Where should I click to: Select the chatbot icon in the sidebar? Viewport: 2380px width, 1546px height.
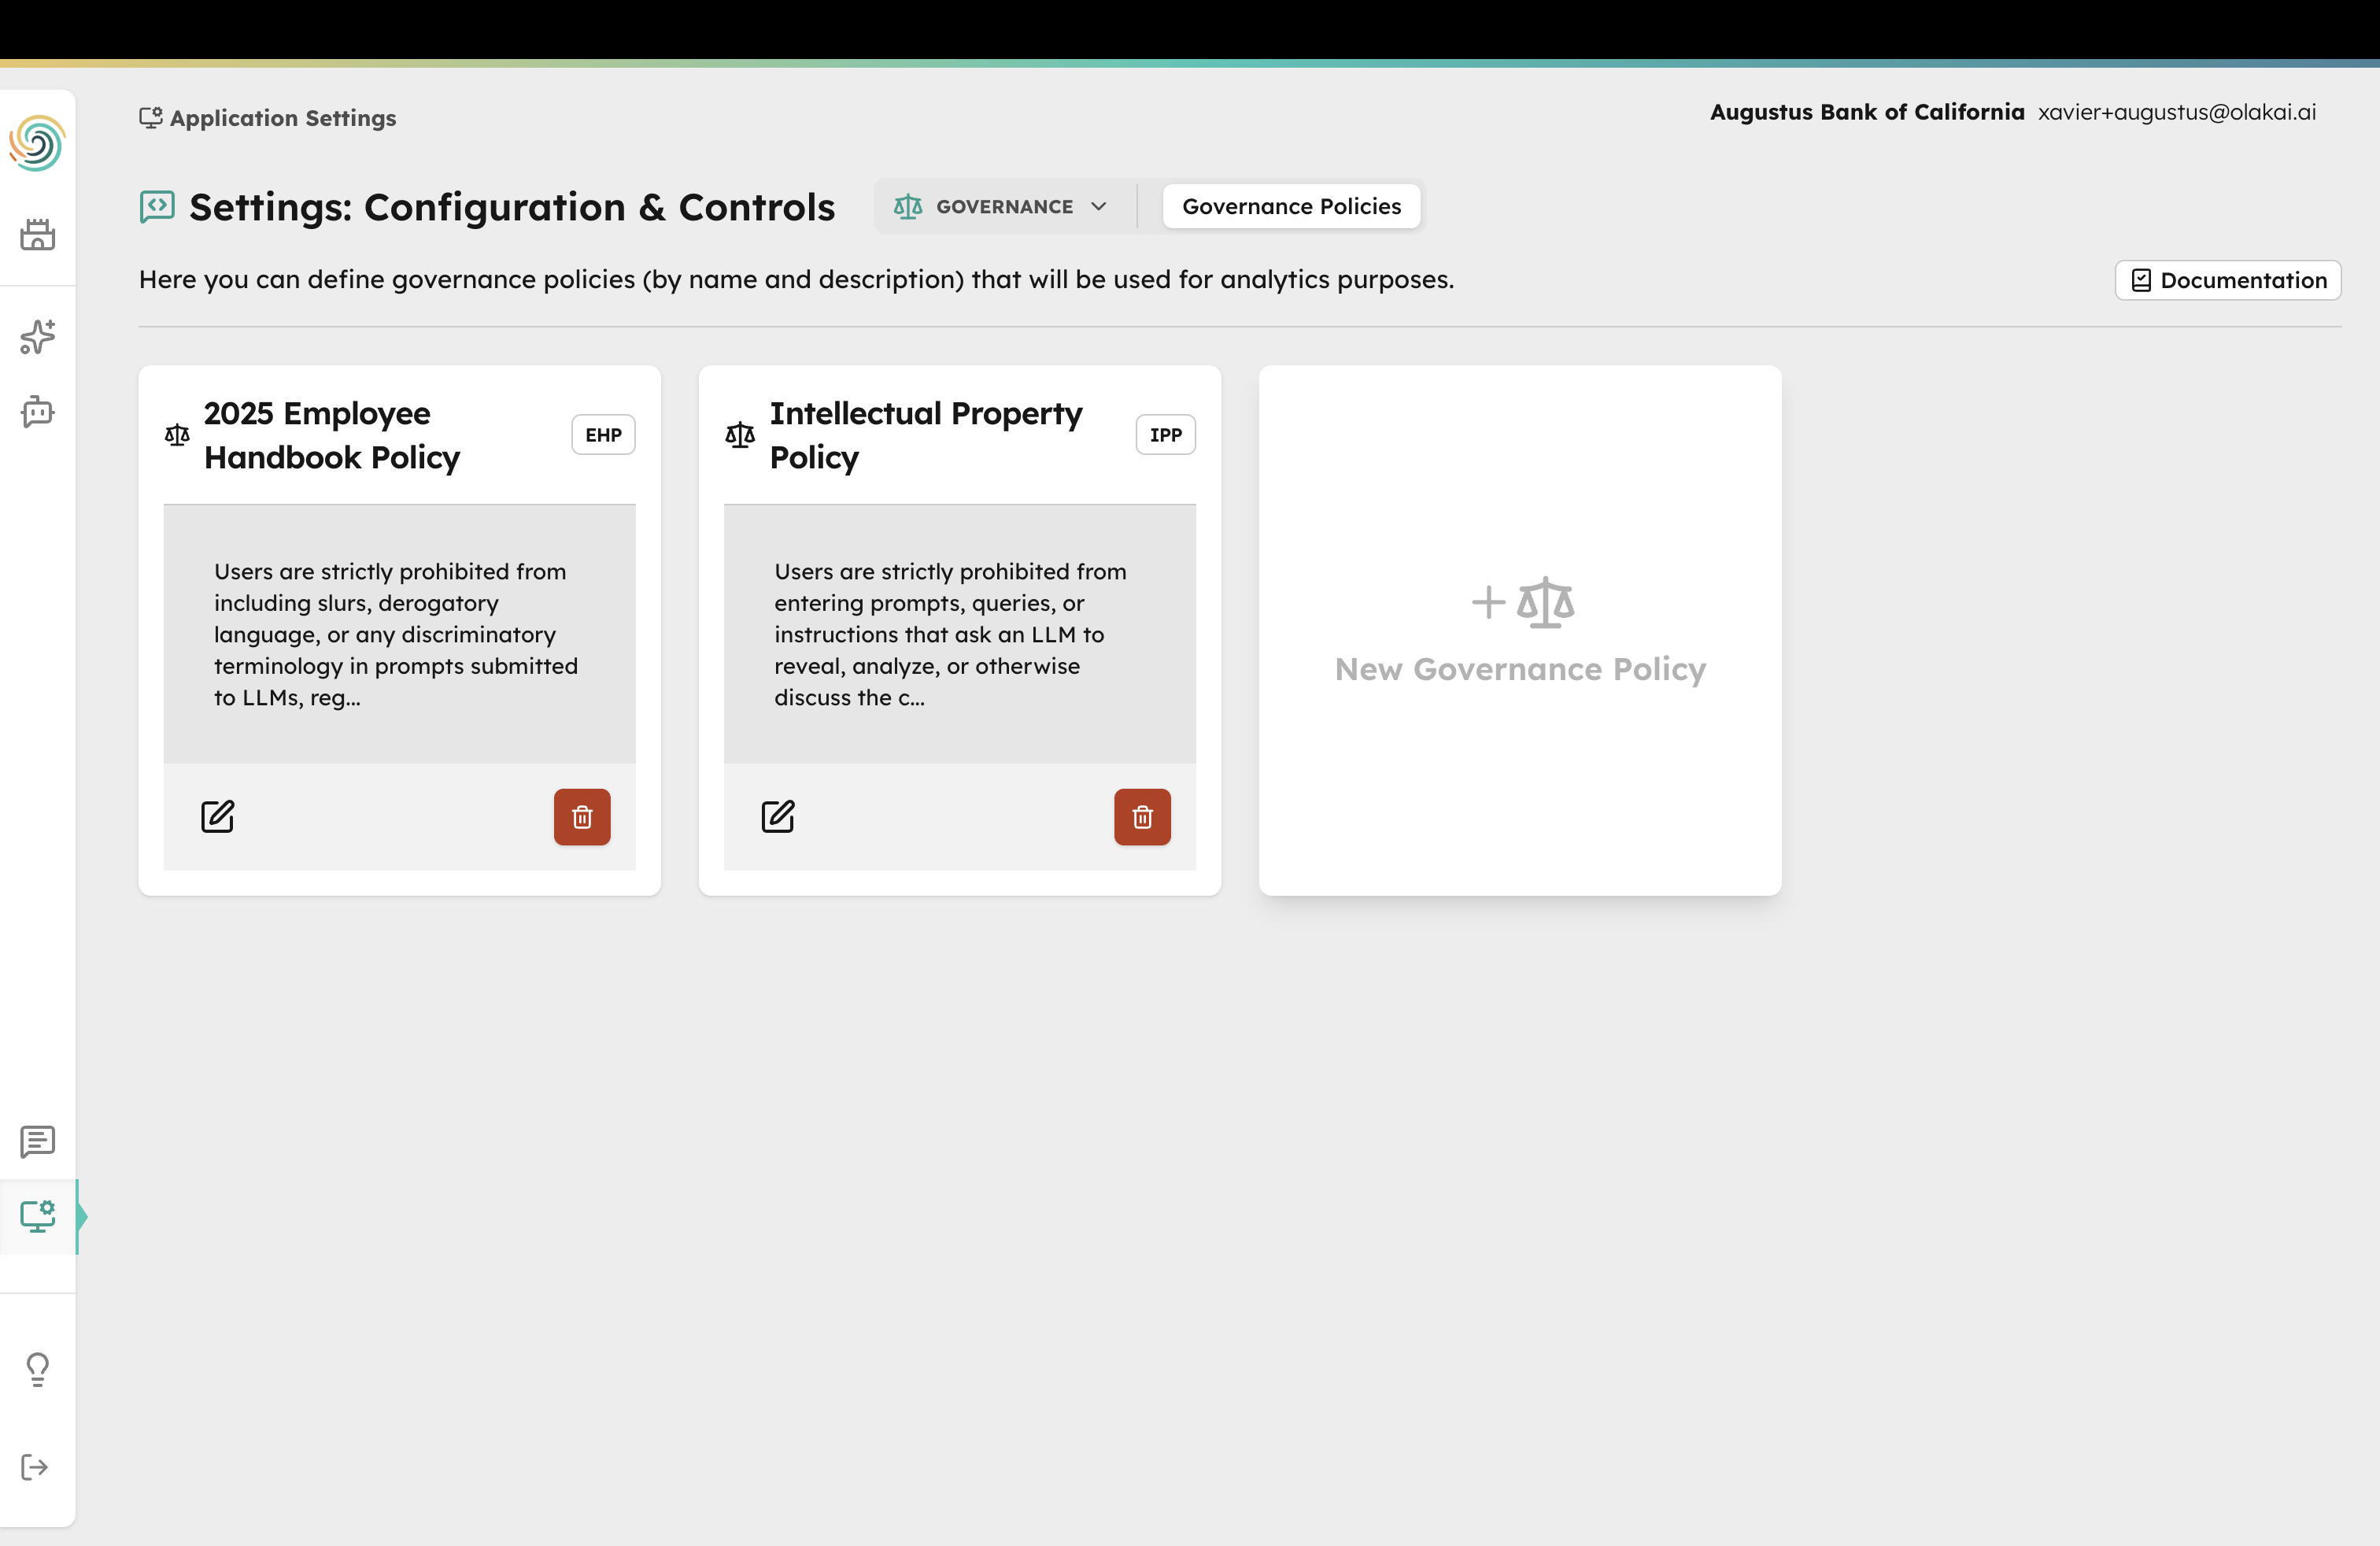(x=37, y=411)
